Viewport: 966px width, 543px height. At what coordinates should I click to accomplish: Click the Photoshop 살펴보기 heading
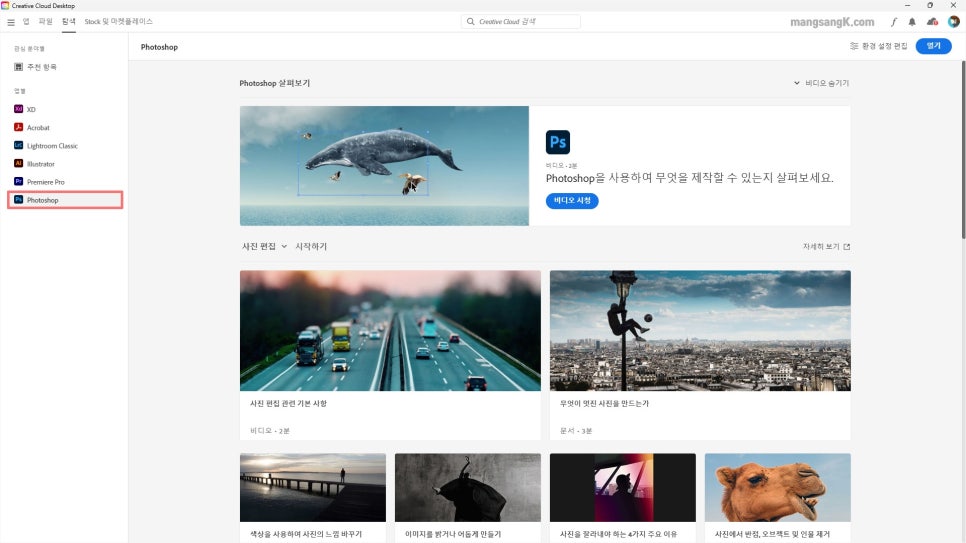275,83
